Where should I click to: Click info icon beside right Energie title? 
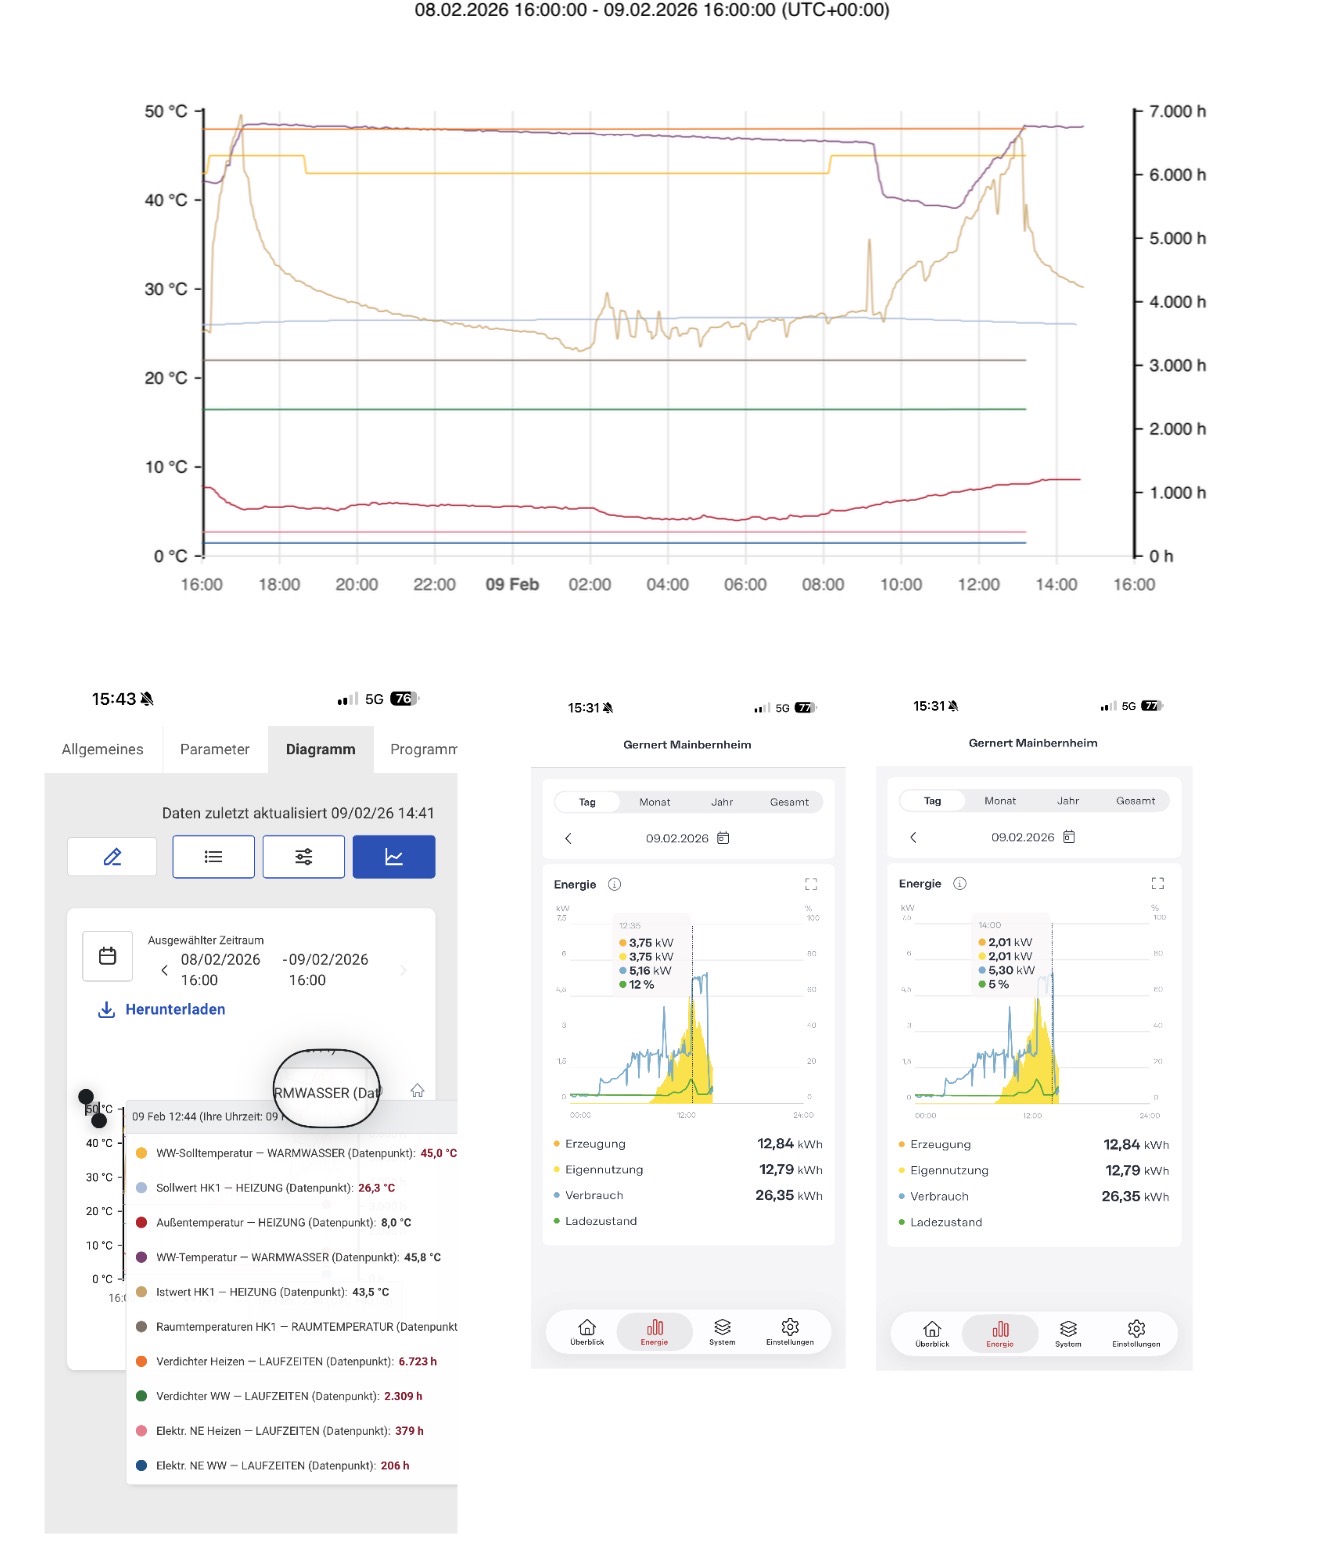[x=960, y=884]
